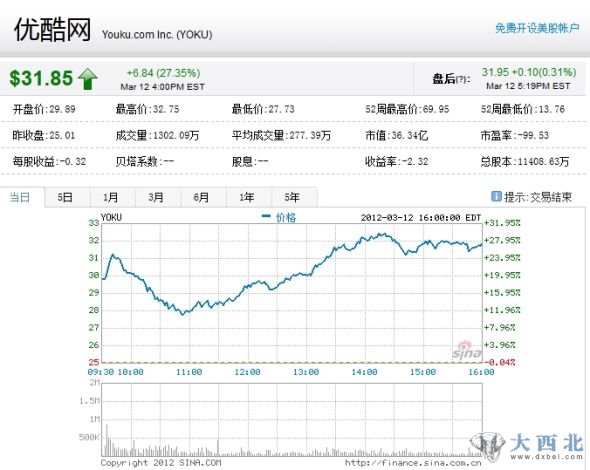Click the 成交量:1302.09万 field

point(157,135)
